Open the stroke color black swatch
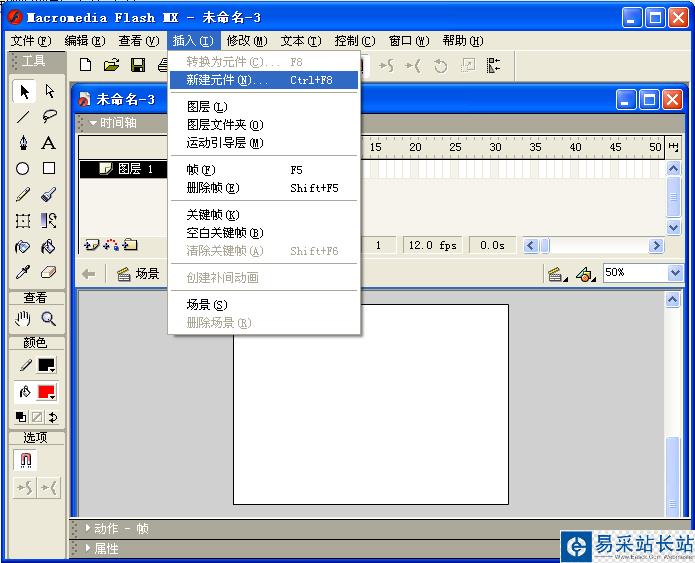Image resolution: width=695 pixels, height=563 pixels. click(47, 365)
